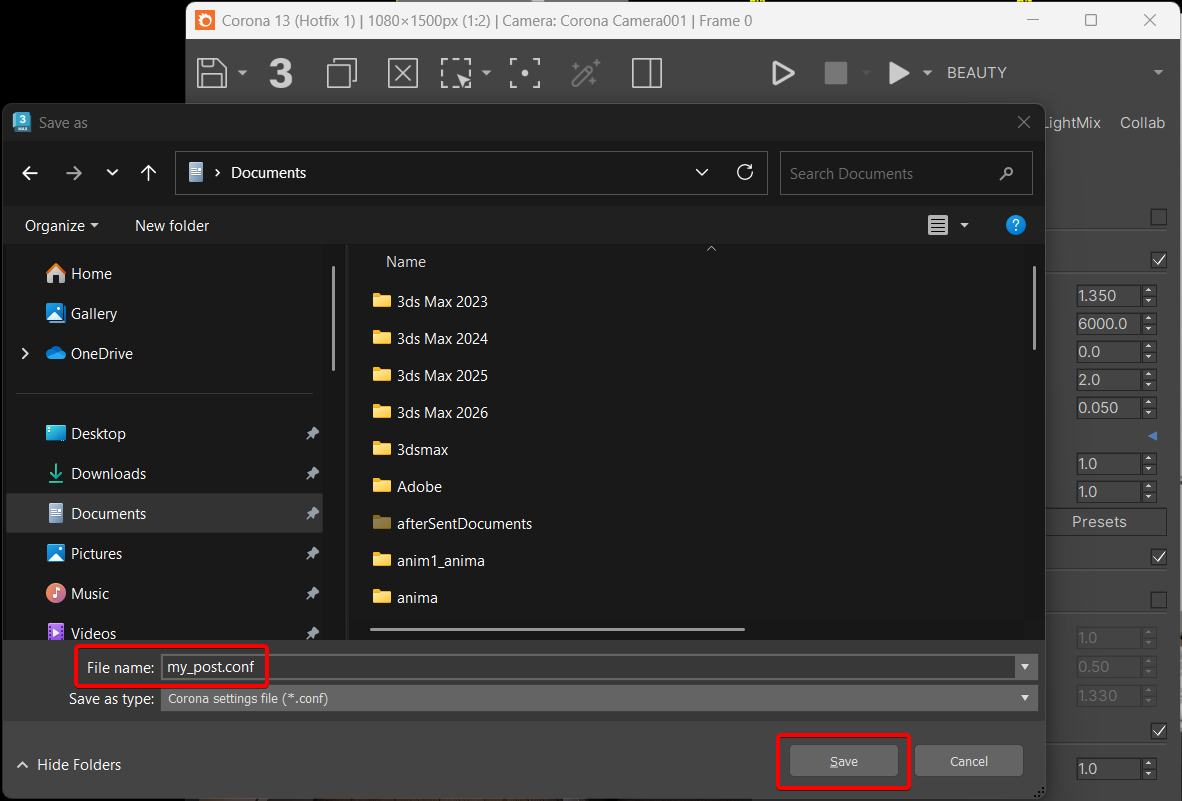Click the magic wand denoise icon
Image resolution: width=1182 pixels, height=801 pixels.
coord(585,73)
